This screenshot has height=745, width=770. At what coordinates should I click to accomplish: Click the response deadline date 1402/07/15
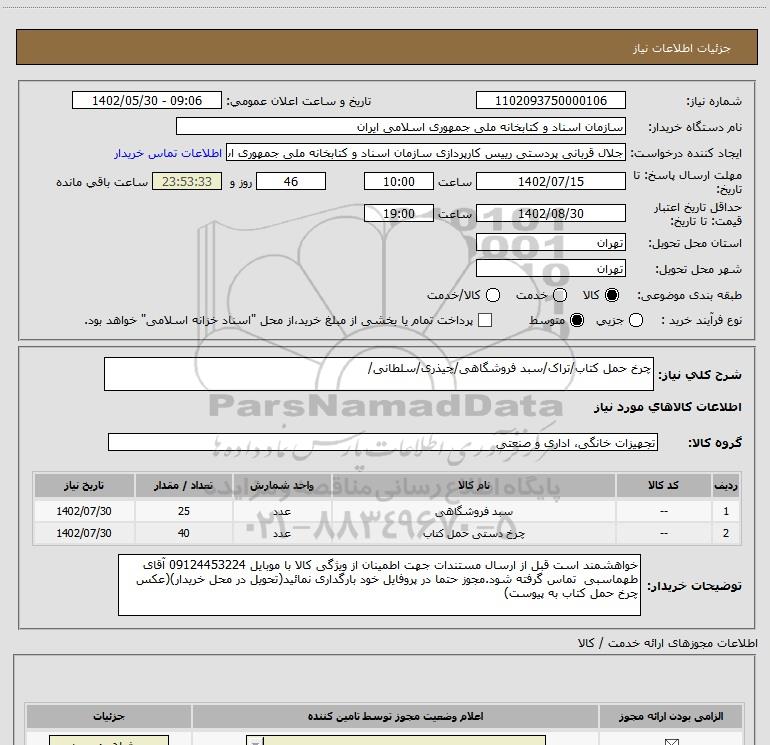[550, 181]
